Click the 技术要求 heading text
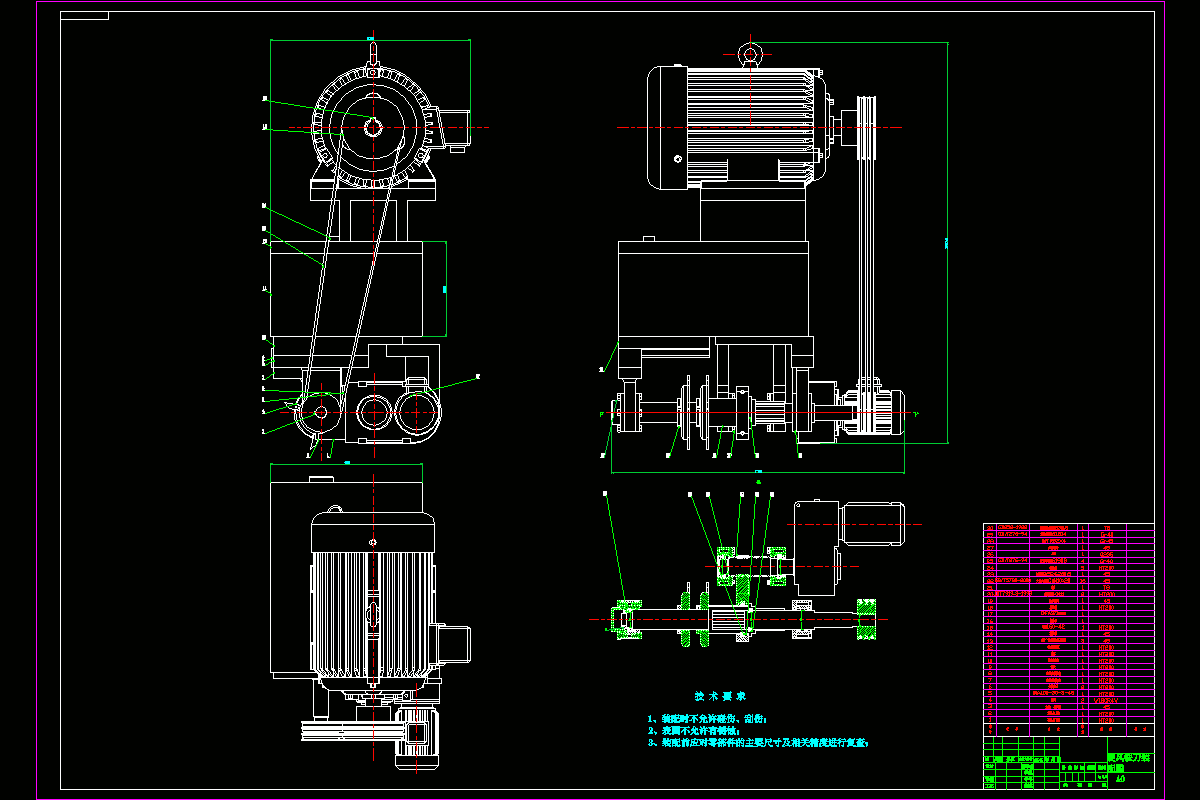1200x800 pixels. pyautogui.click(x=720, y=695)
